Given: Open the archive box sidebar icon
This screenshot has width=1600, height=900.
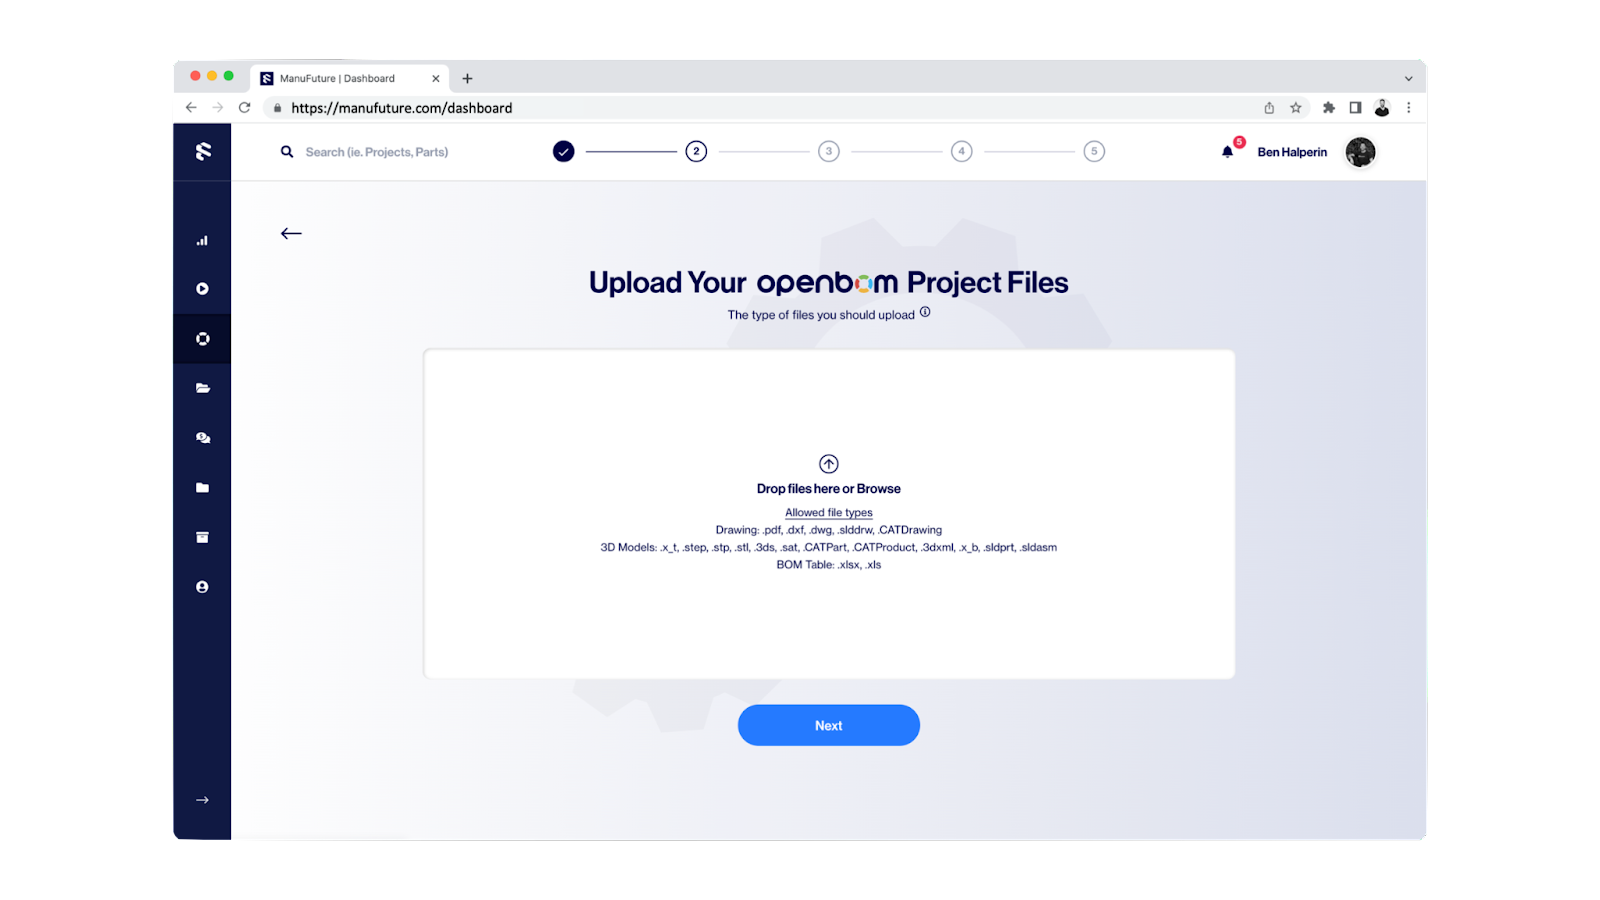Looking at the screenshot, I should (x=202, y=537).
